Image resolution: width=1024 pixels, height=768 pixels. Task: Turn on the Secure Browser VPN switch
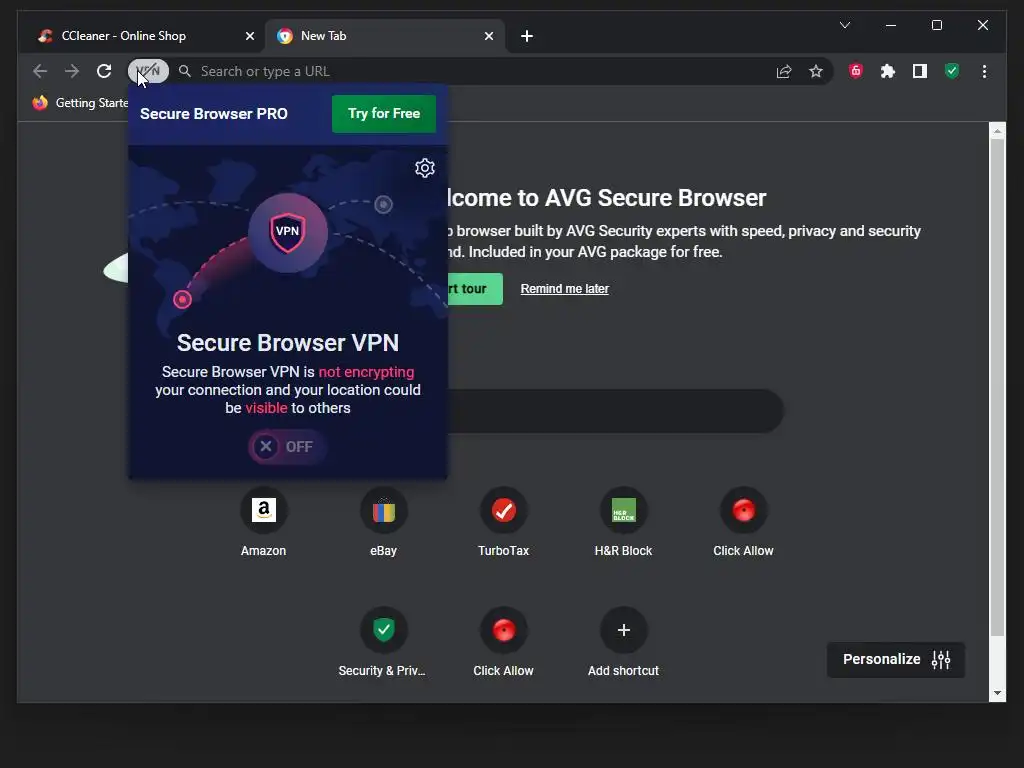[287, 447]
